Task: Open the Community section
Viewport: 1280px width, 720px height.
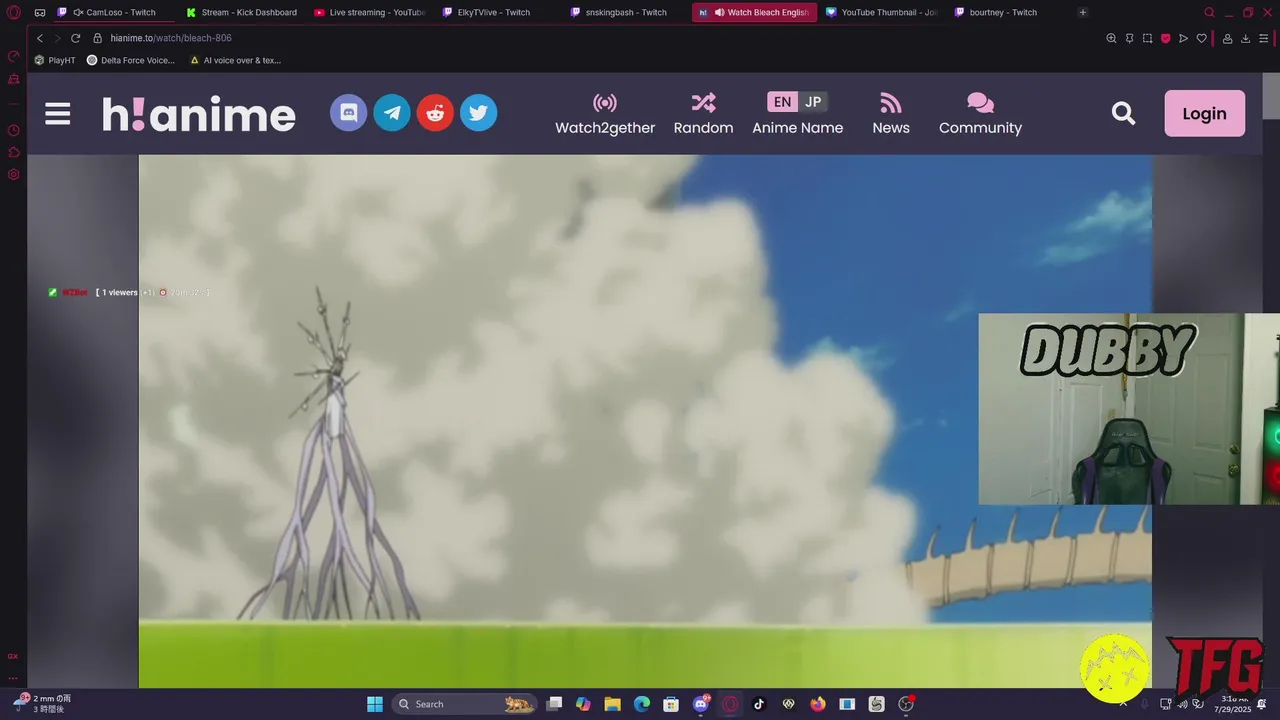Action: (980, 114)
